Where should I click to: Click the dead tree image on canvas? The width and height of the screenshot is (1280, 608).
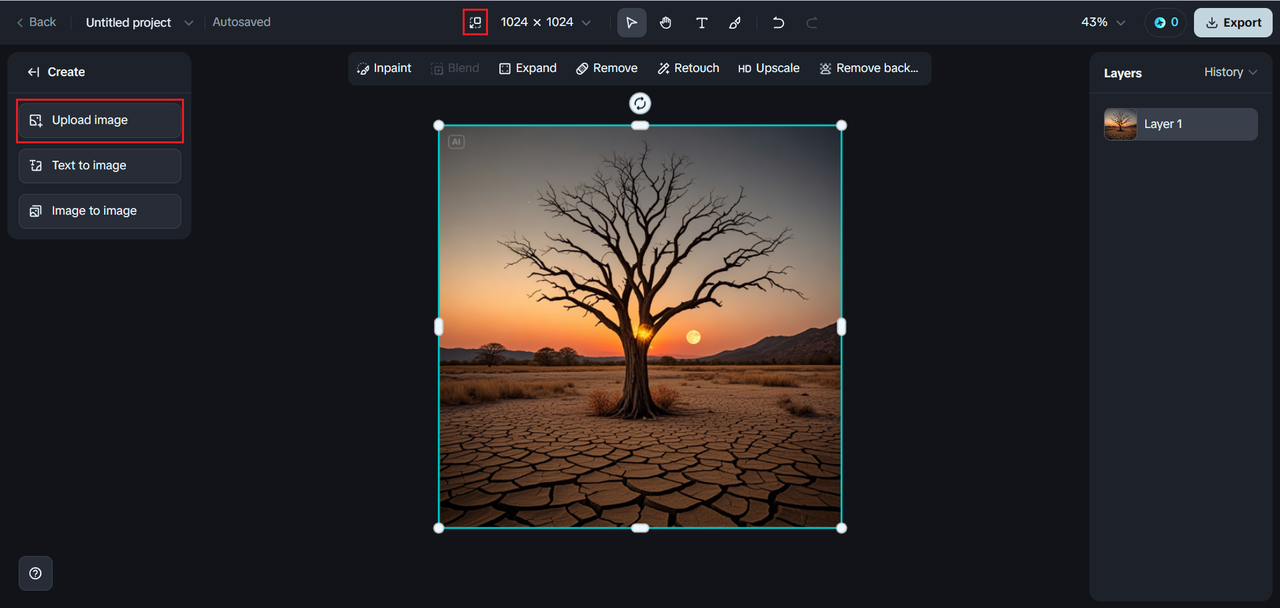tap(640, 327)
